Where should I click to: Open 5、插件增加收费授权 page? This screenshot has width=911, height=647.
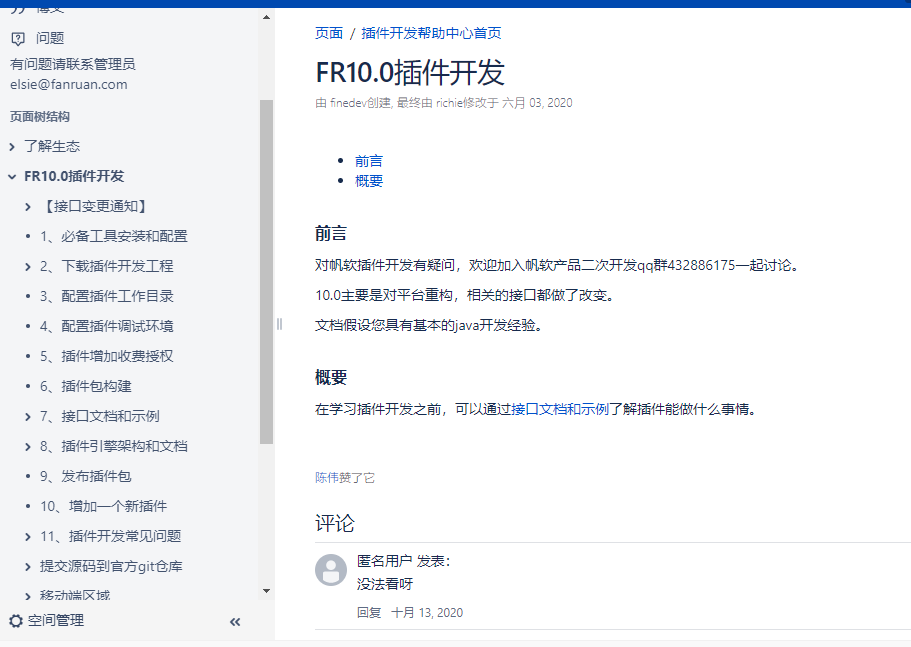(x=107, y=356)
